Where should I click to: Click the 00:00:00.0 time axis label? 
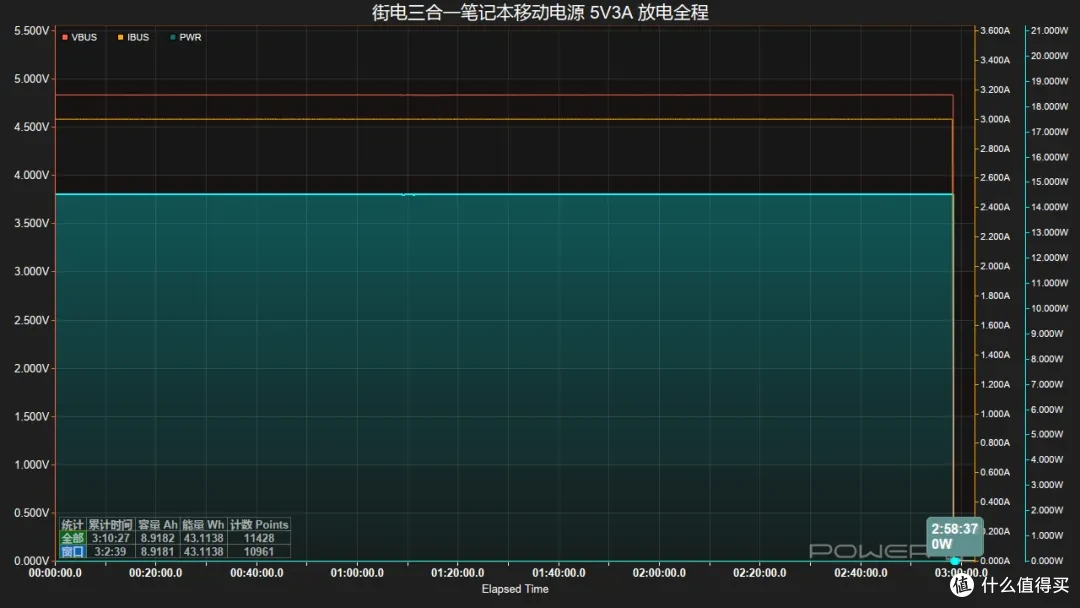tap(55, 573)
